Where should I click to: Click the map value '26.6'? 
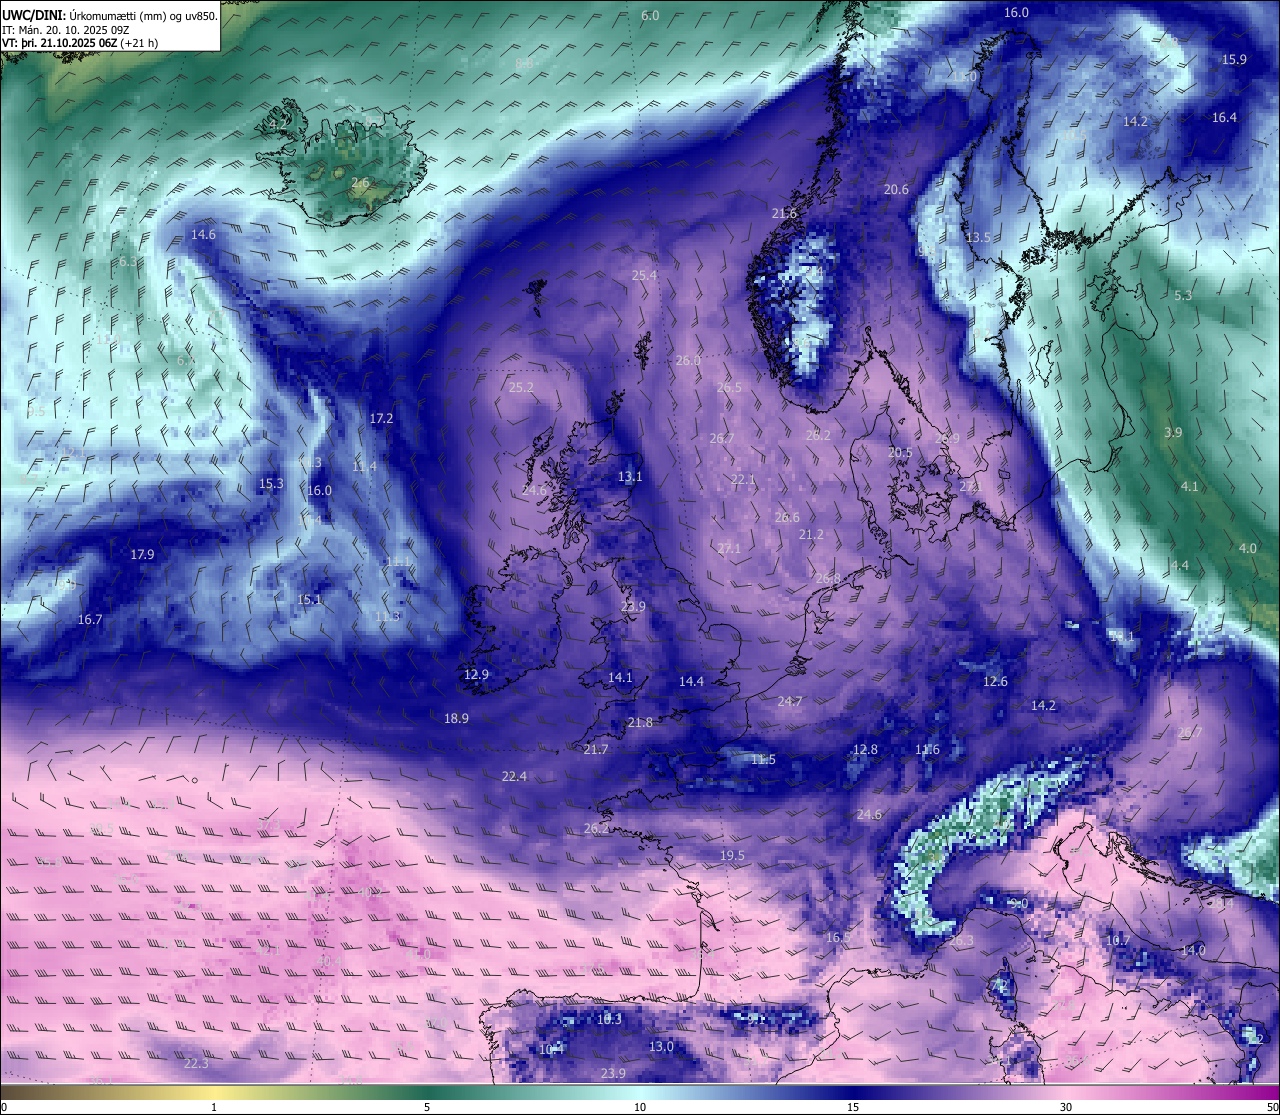[787, 518]
